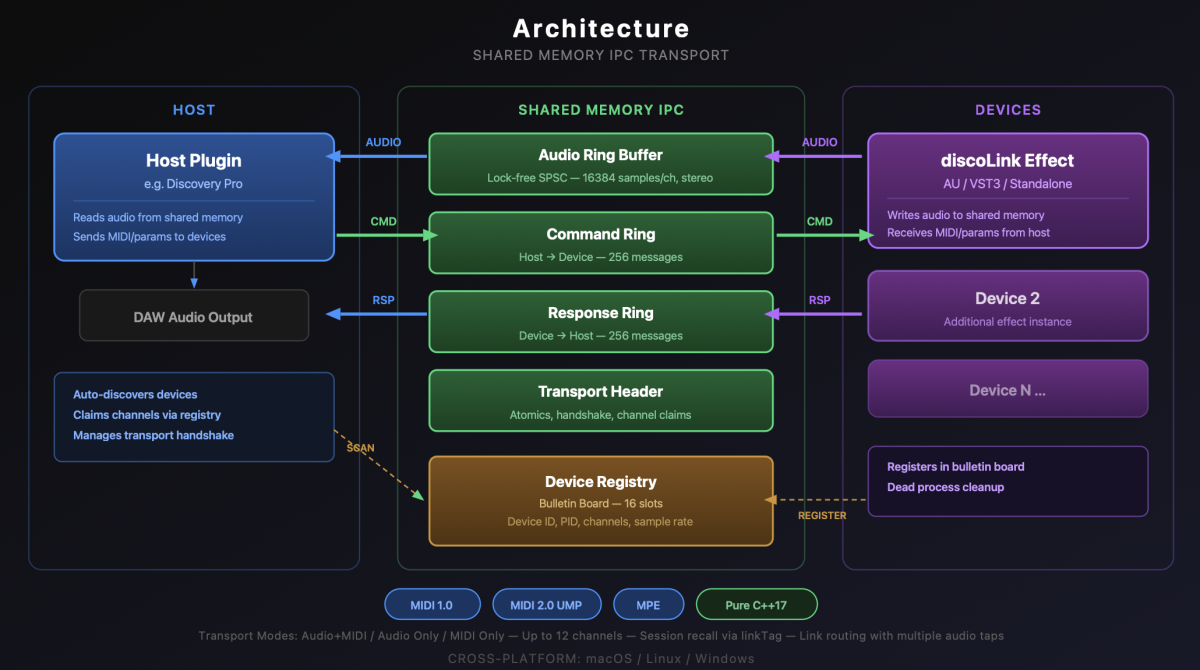This screenshot has height=670, width=1200.
Task: Select the DAW Audio Output box
Action: coord(193,317)
